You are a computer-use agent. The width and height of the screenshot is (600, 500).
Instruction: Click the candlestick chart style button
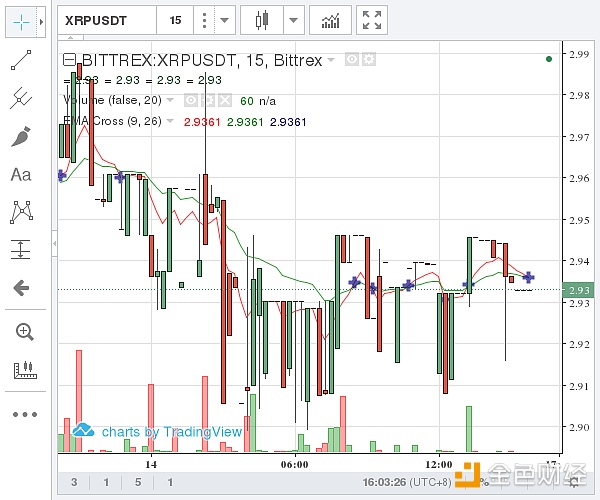[262, 20]
